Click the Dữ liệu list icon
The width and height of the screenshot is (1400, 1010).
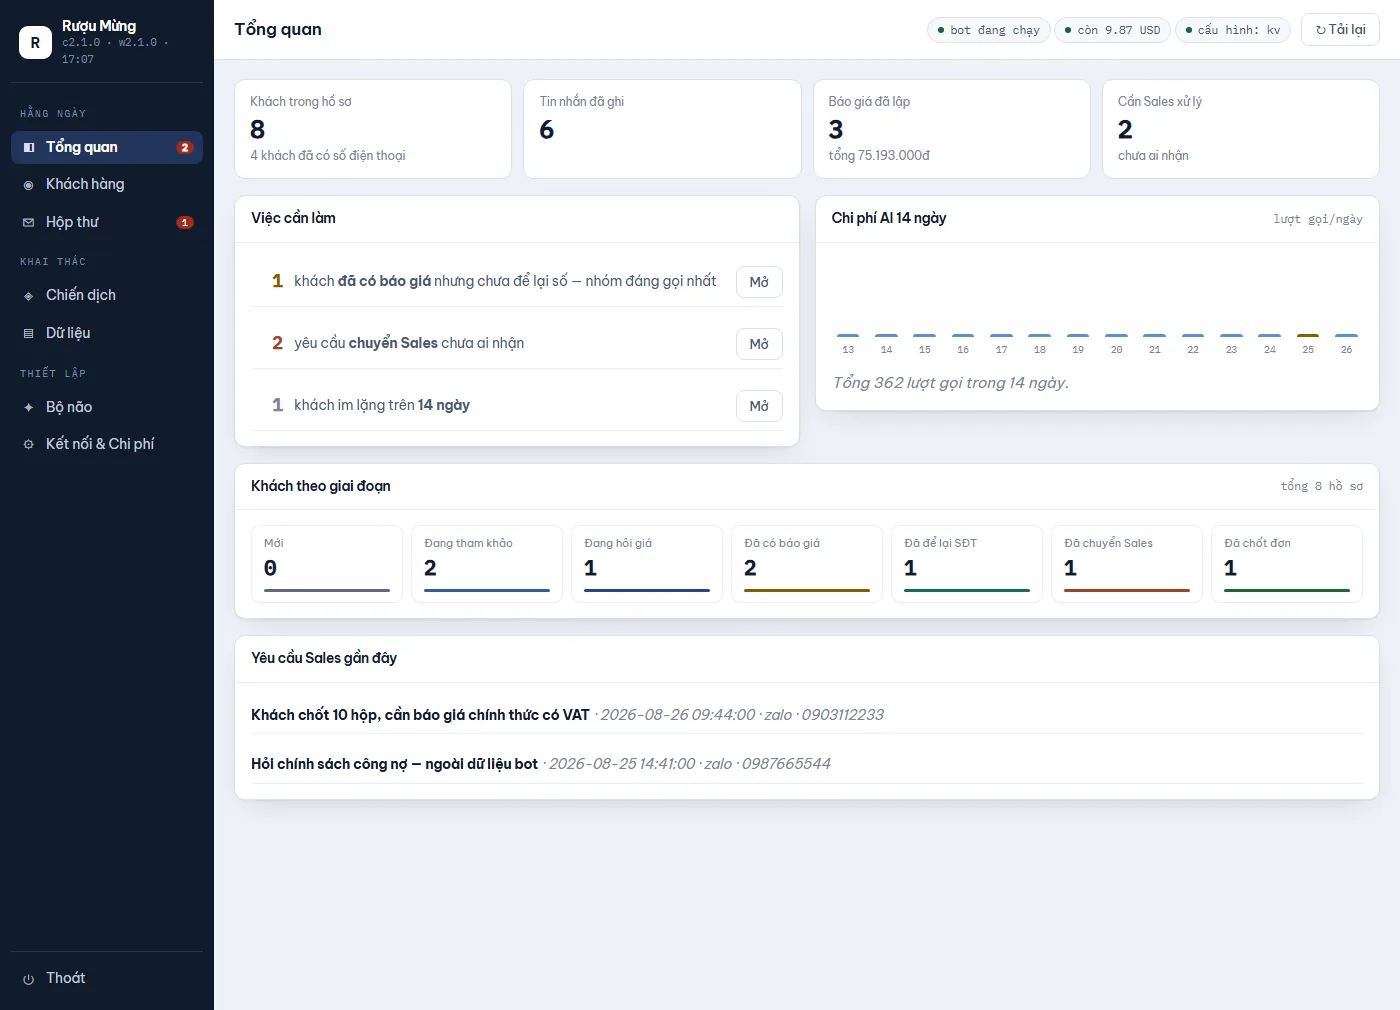pos(29,333)
